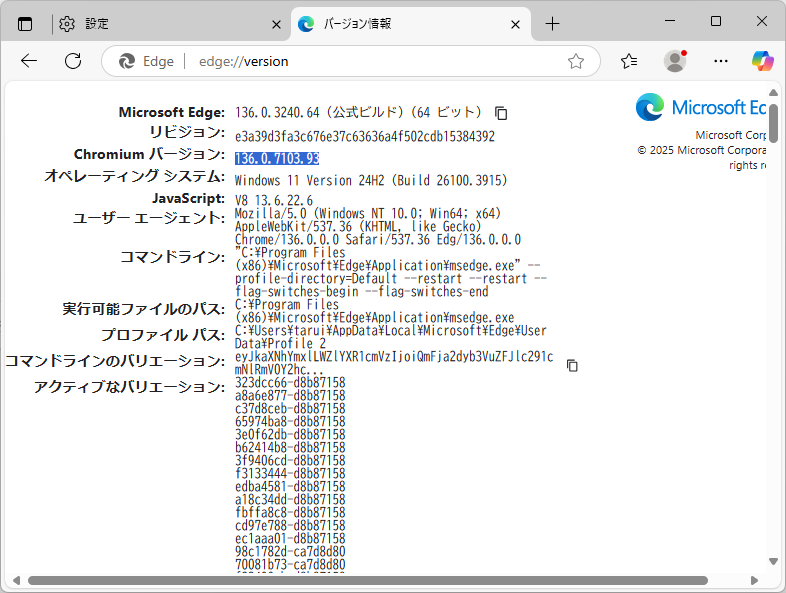Maximize the Edge window

[x=716, y=21]
